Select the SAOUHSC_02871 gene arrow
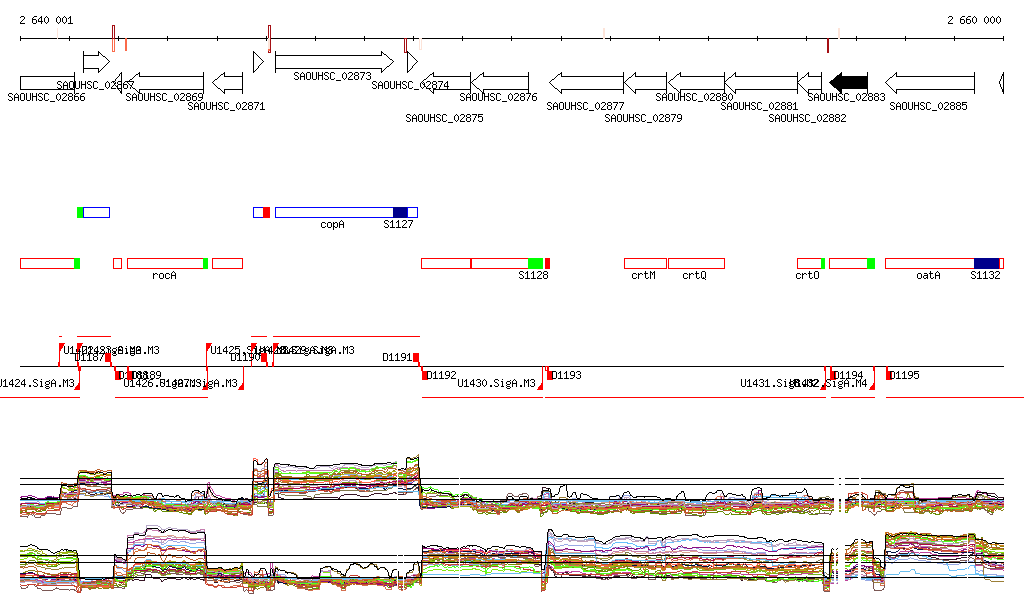The image size is (1024, 611). (228, 83)
